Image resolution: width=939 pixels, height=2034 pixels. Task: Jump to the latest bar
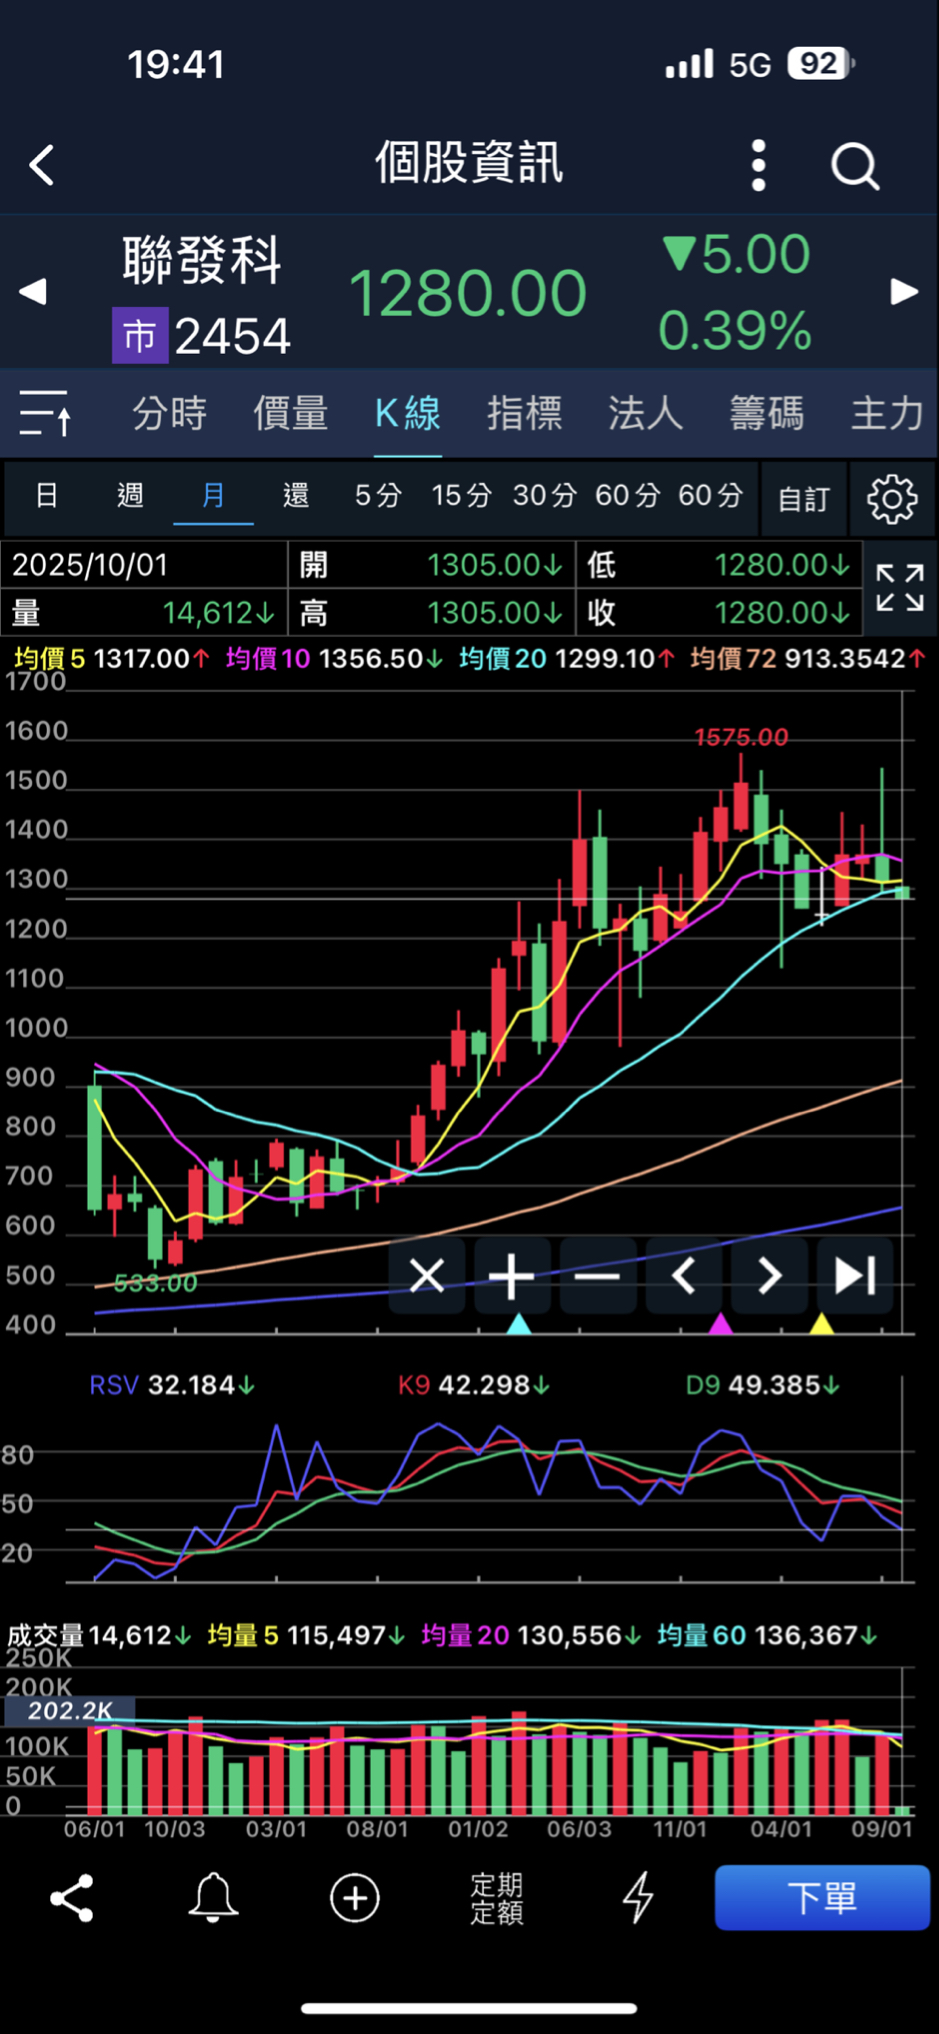[x=855, y=1275]
